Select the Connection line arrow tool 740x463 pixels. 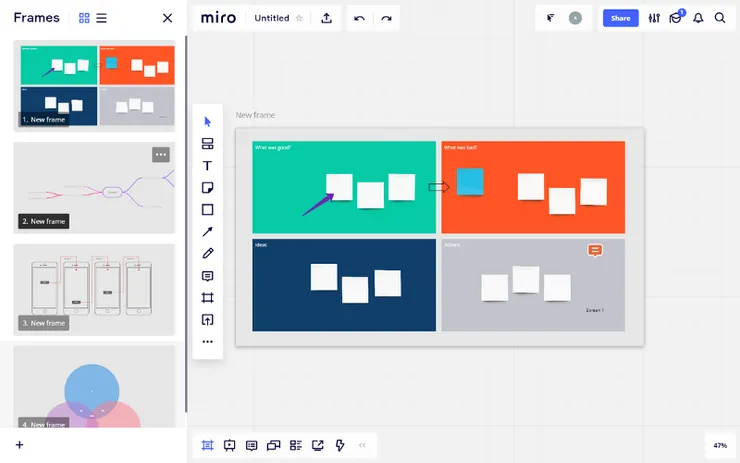point(207,232)
